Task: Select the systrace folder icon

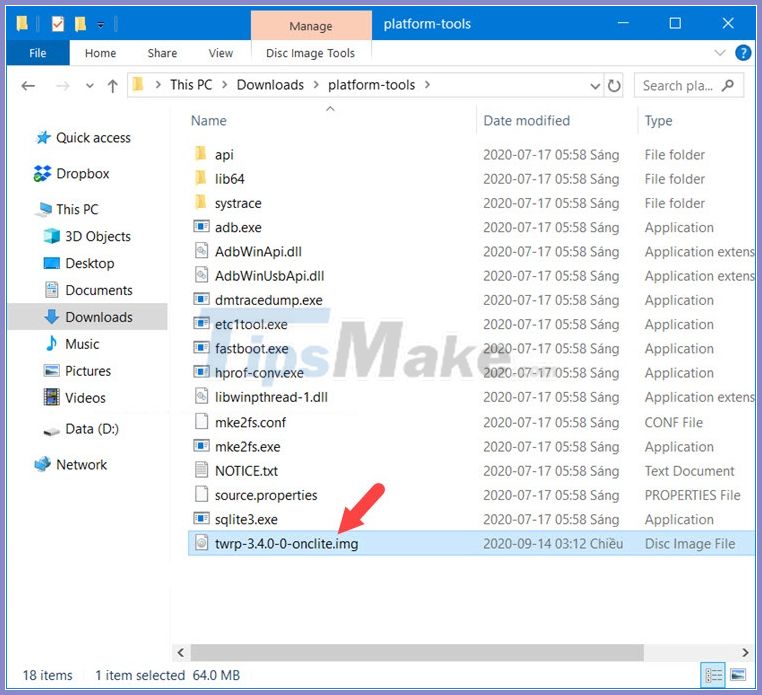Action: pos(201,202)
